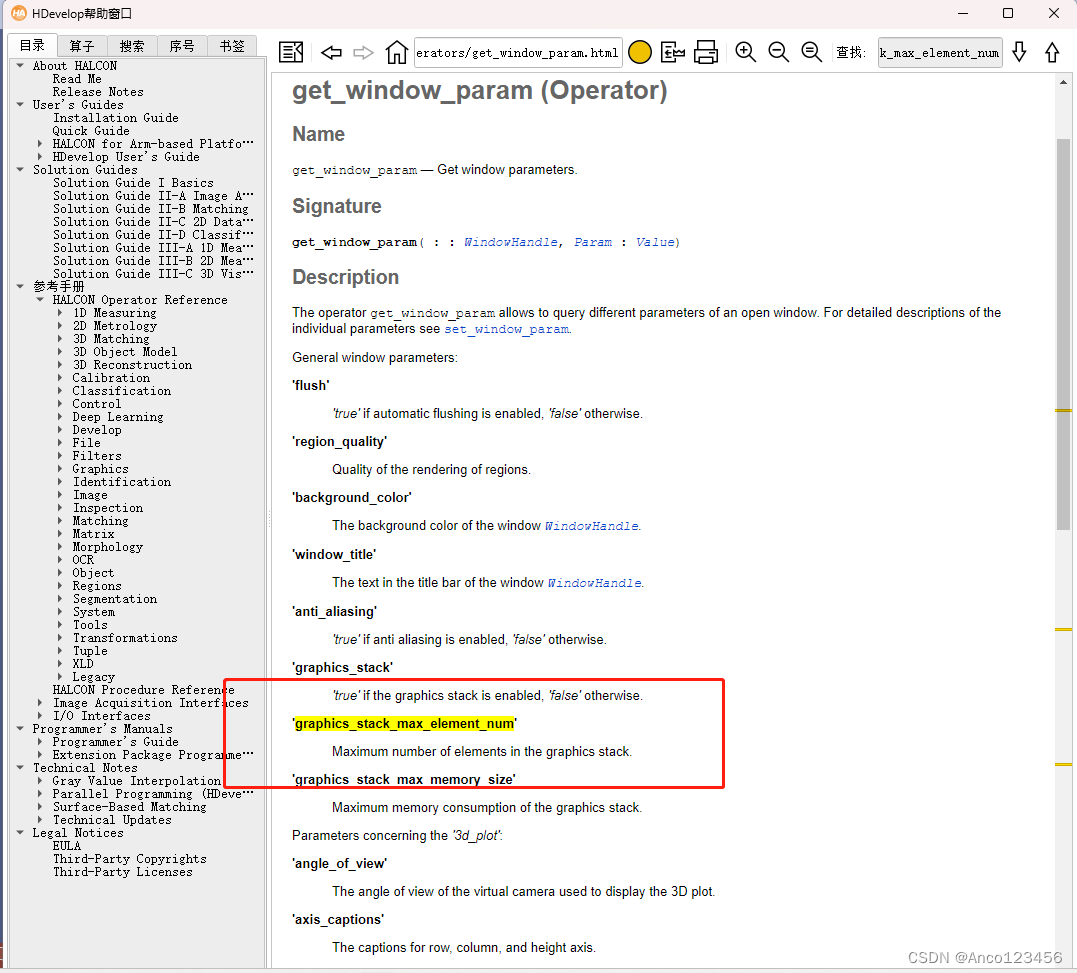Switch to the 搜索 tab
1077x973 pixels.
pyautogui.click(x=132, y=46)
